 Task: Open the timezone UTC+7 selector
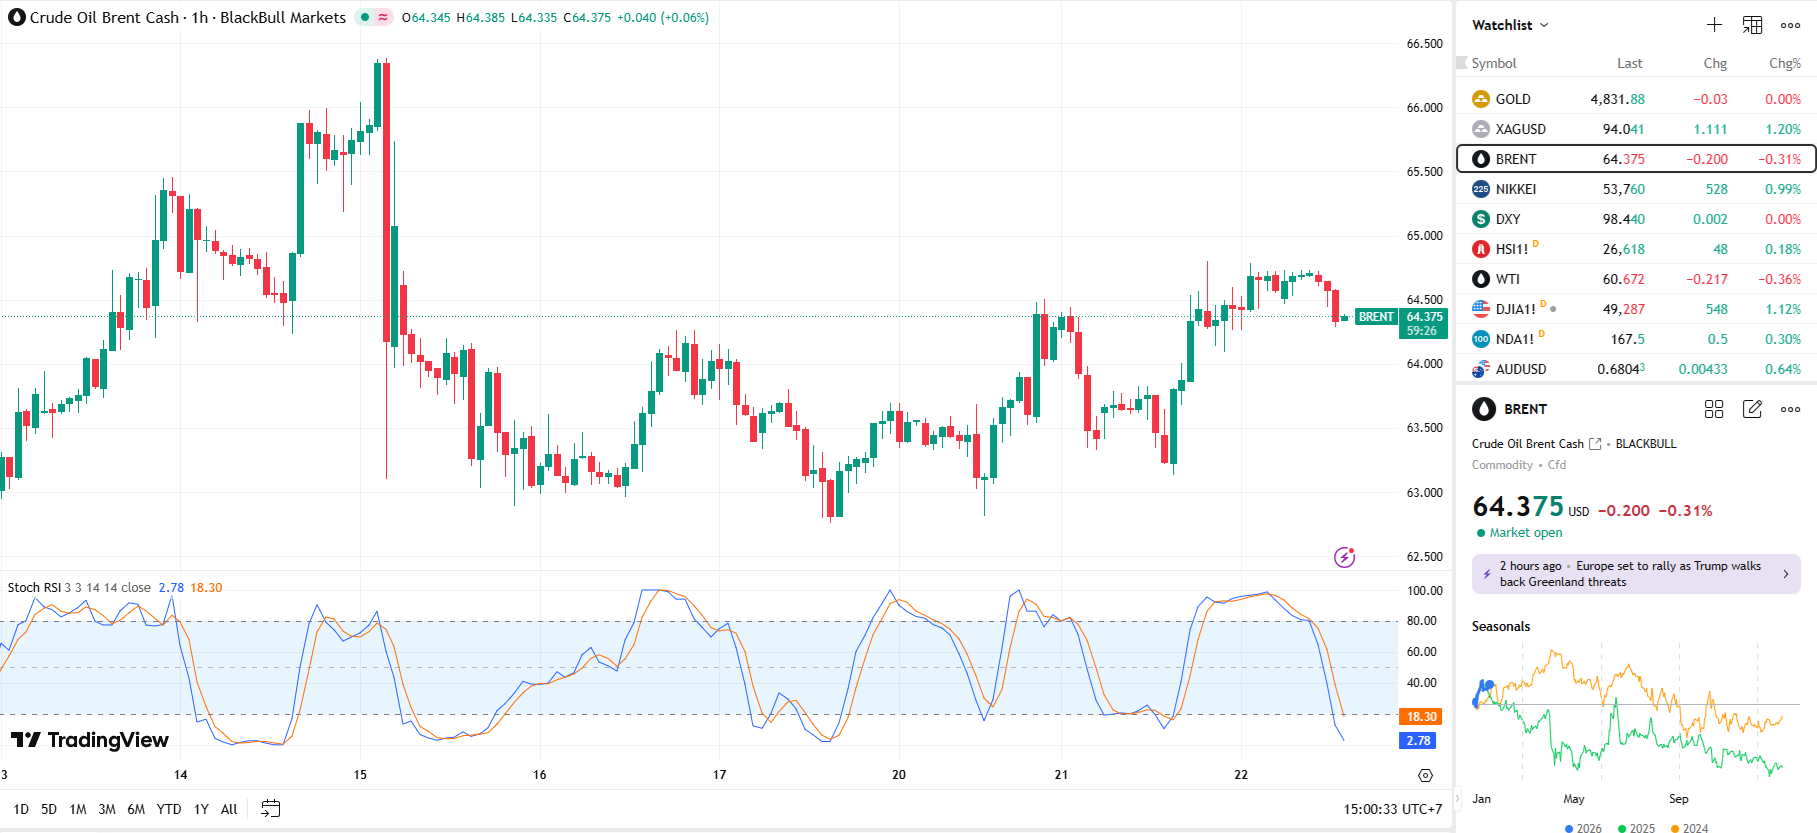click(x=1392, y=809)
